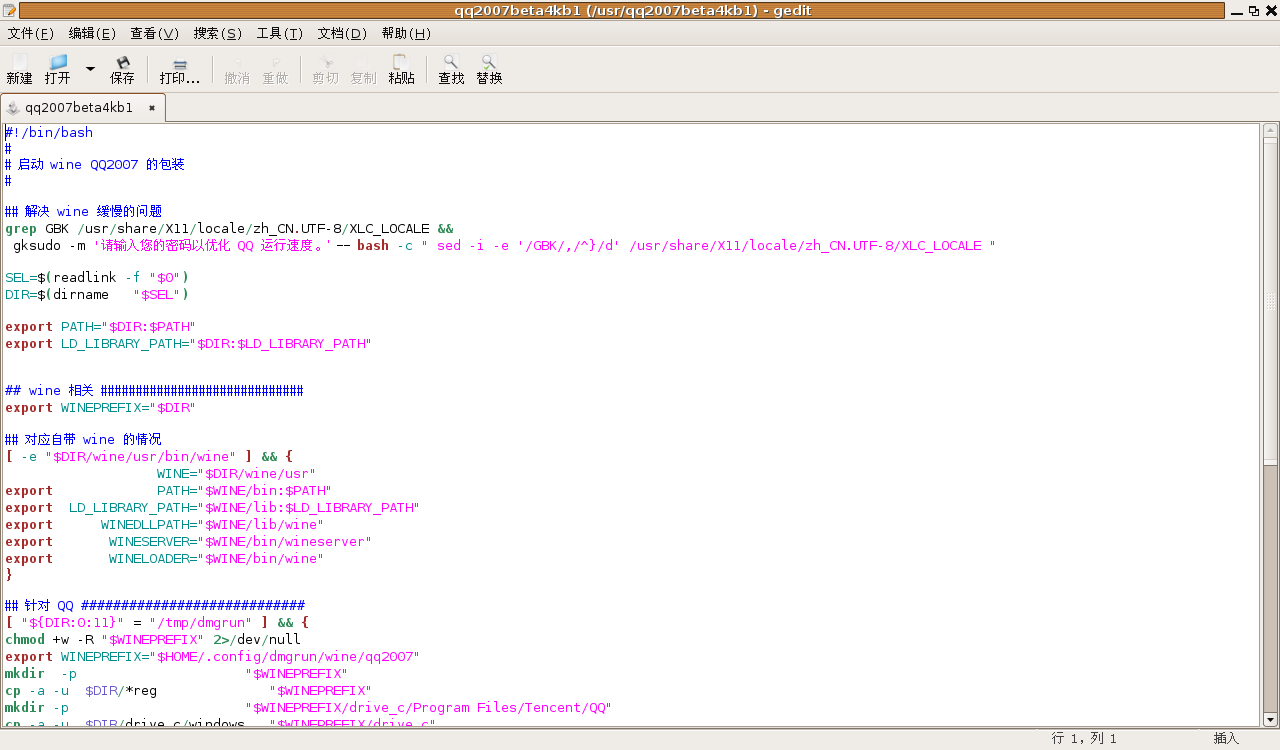Click the 'SEL=$(readlink -f "$0")' line
Viewport: 1280px width, 750px height.
coord(97,277)
